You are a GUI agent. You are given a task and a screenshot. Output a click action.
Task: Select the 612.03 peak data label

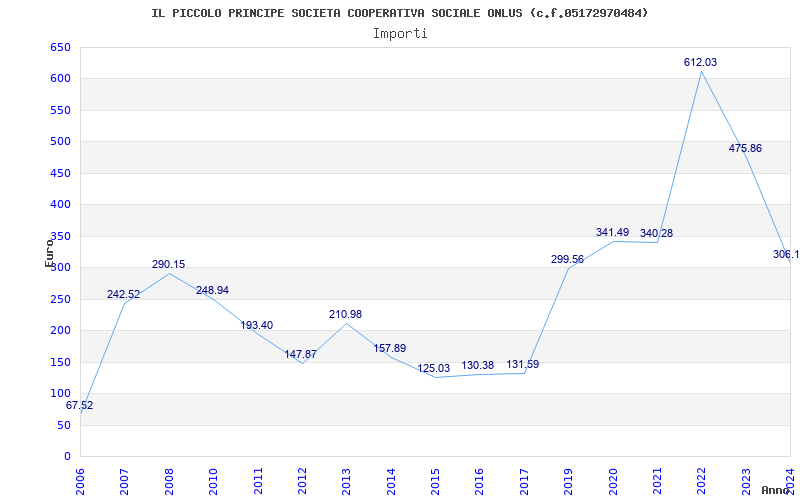pyautogui.click(x=701, y=63)
